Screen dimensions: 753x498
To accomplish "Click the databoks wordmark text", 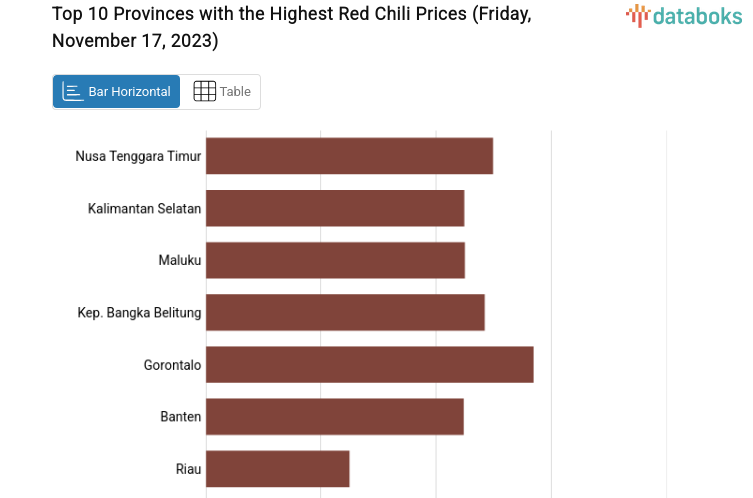I will pyautogui.click(x=697, y=15).
